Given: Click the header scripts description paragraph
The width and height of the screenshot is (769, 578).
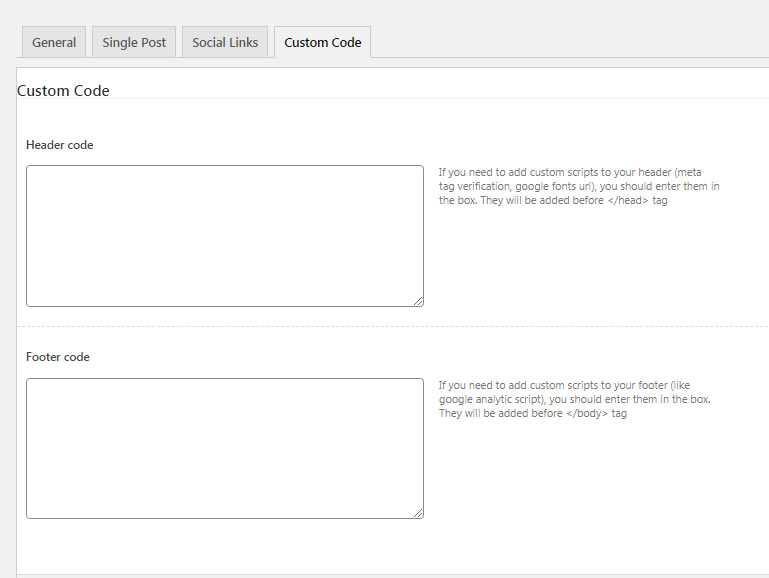Looking at the screenshot, I should tap(579, 186).
